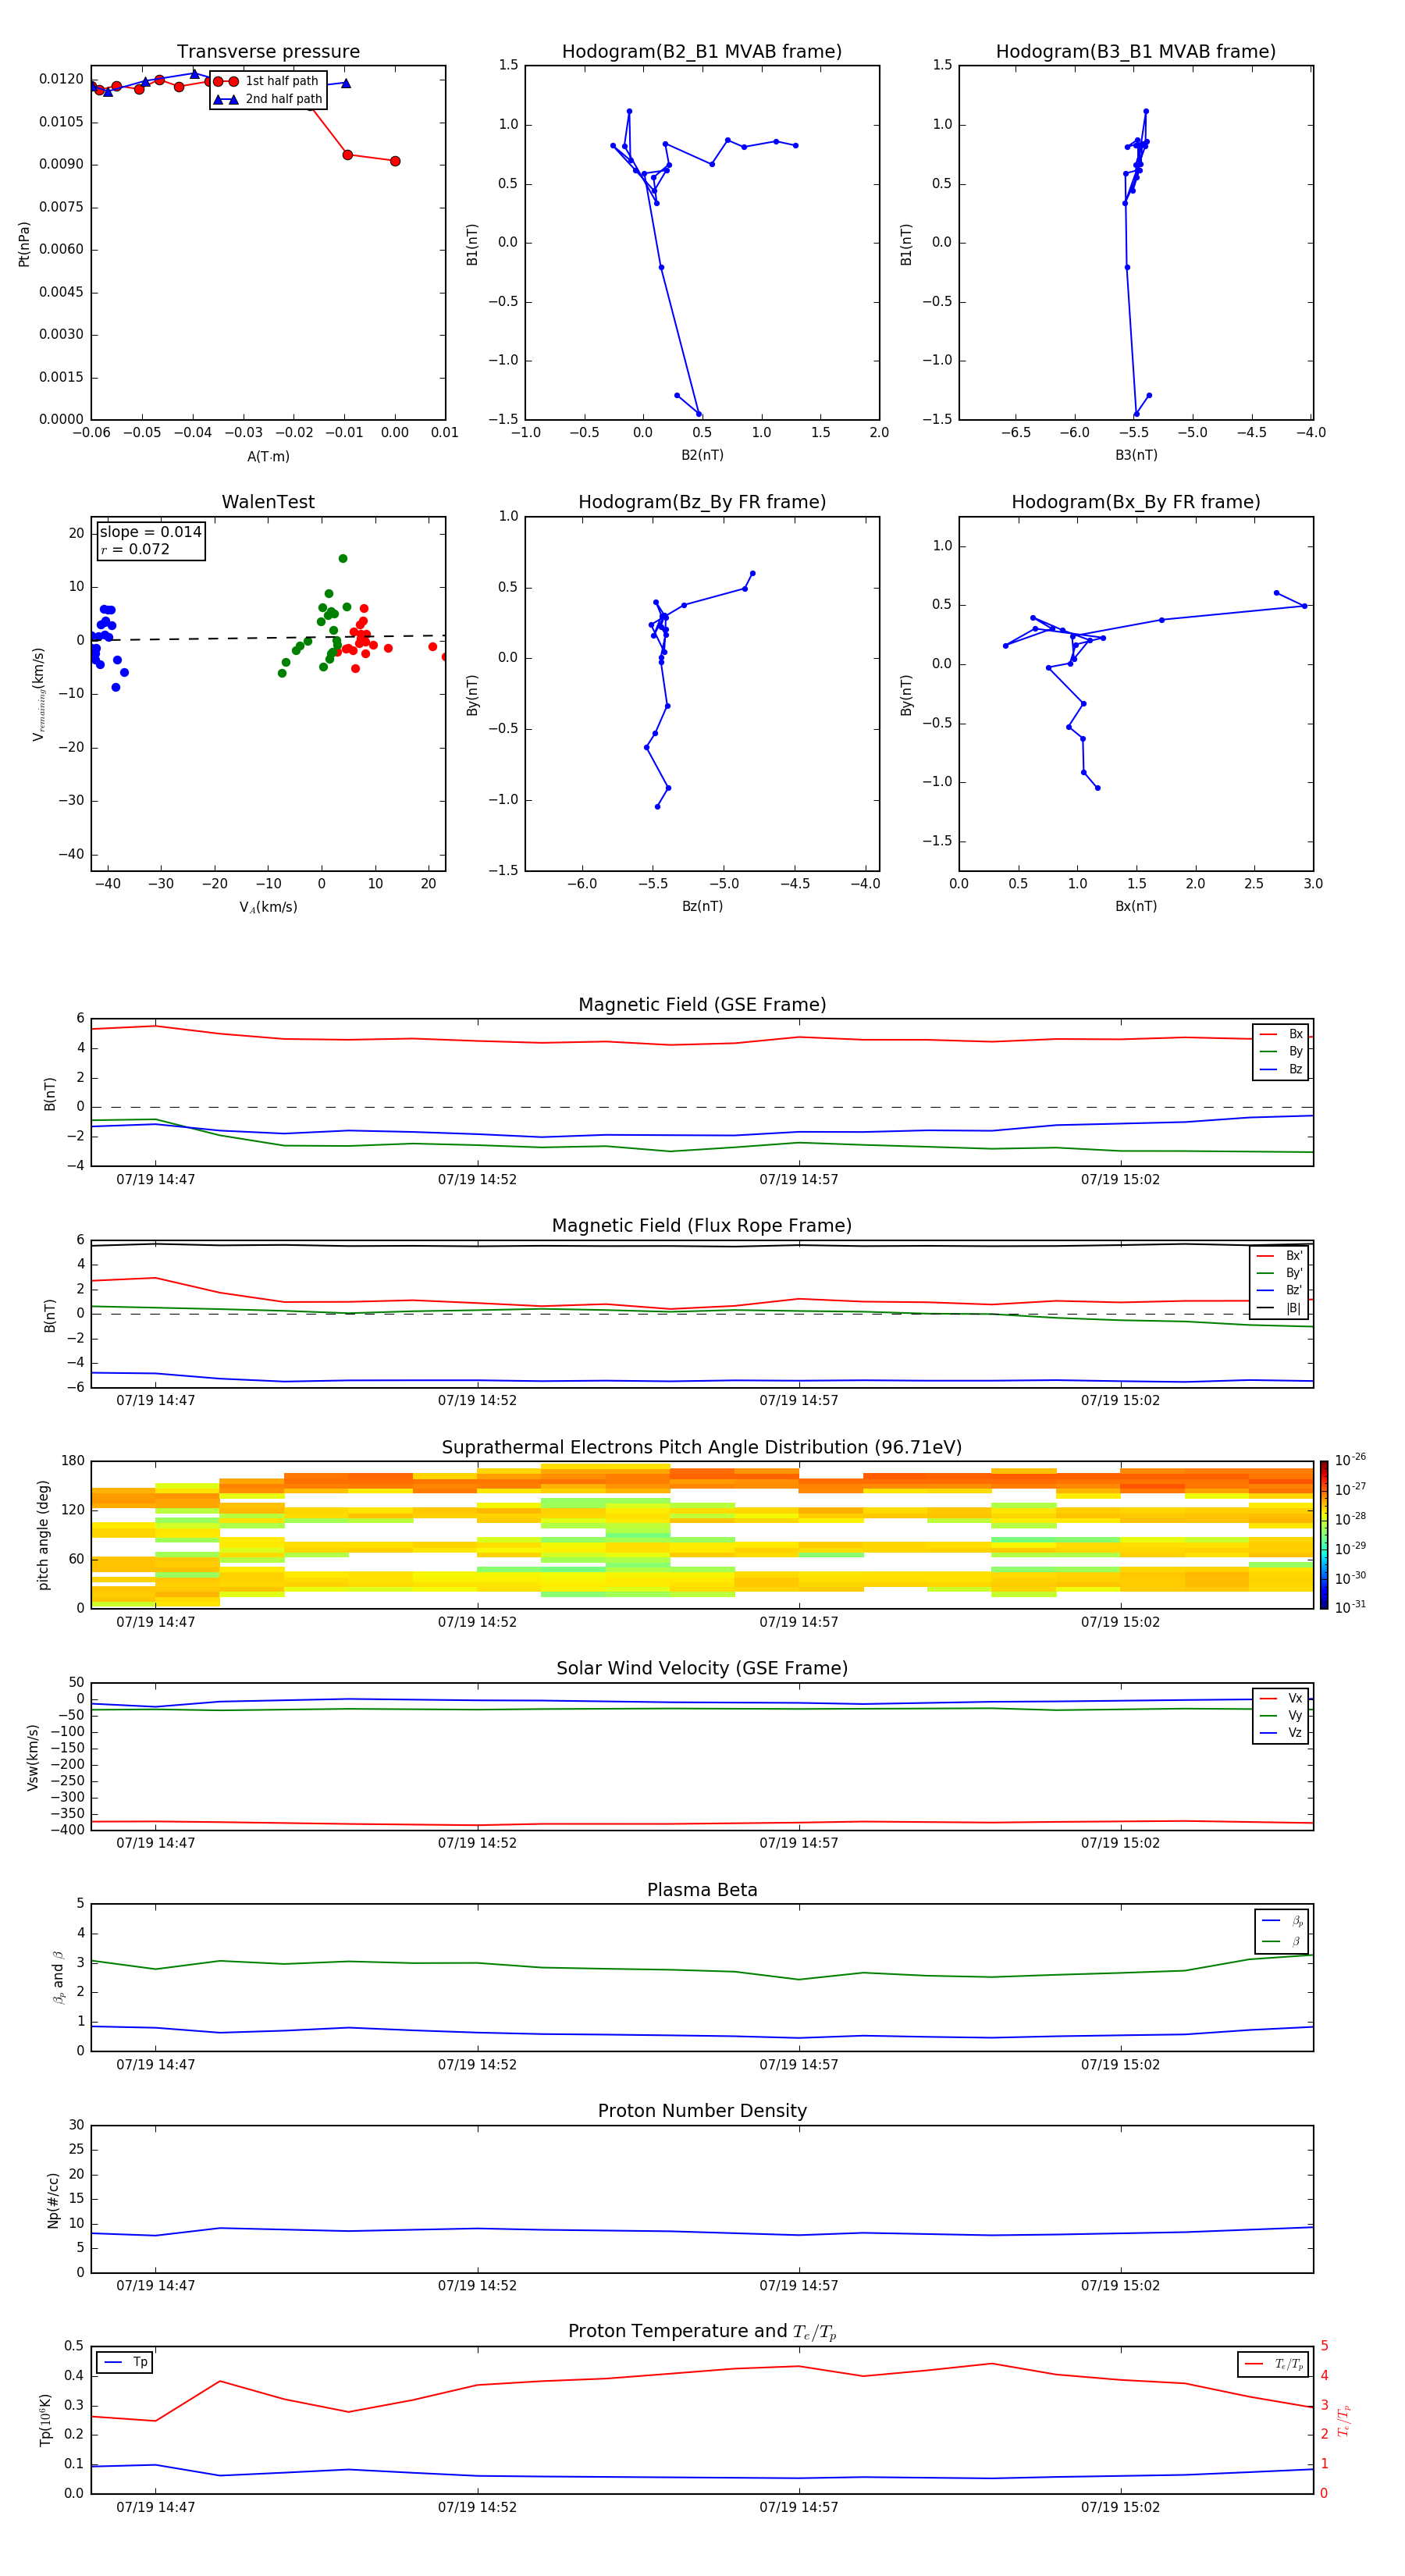Image resolution: width=1405 pixels, height=2576 pixels.
Task: Select '2nd half path' legend entry
Action: point(269,99)
